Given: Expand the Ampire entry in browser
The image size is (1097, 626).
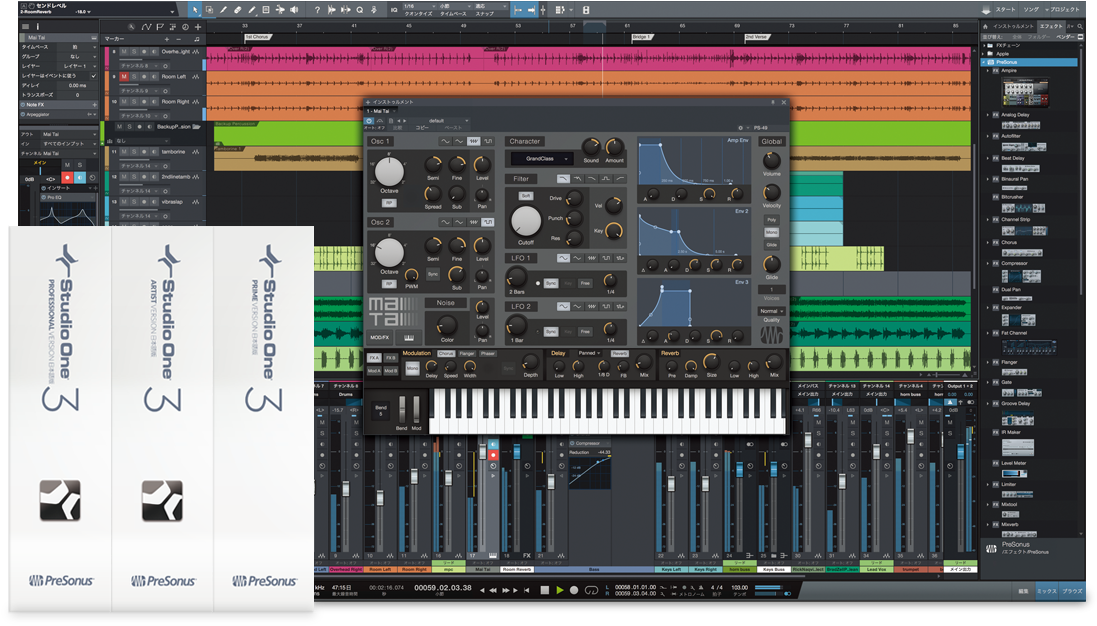Looking at the screenshot, I should [x=988, y=71].
